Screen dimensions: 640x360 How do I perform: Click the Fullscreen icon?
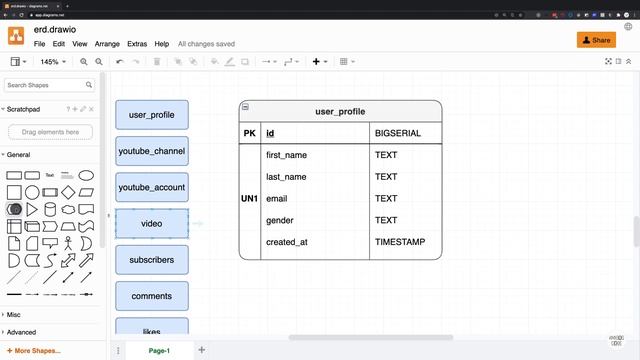(608, 61)
